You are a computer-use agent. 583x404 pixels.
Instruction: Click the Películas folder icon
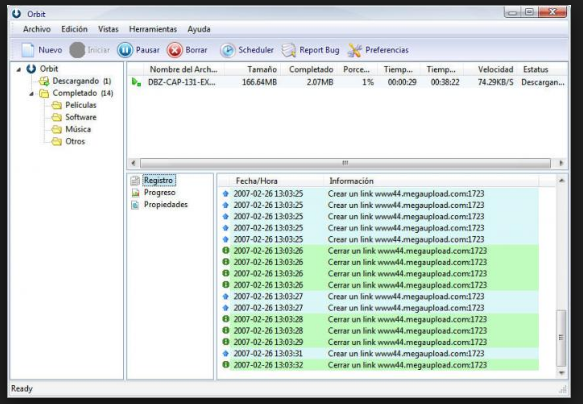(x=57, y=105)
